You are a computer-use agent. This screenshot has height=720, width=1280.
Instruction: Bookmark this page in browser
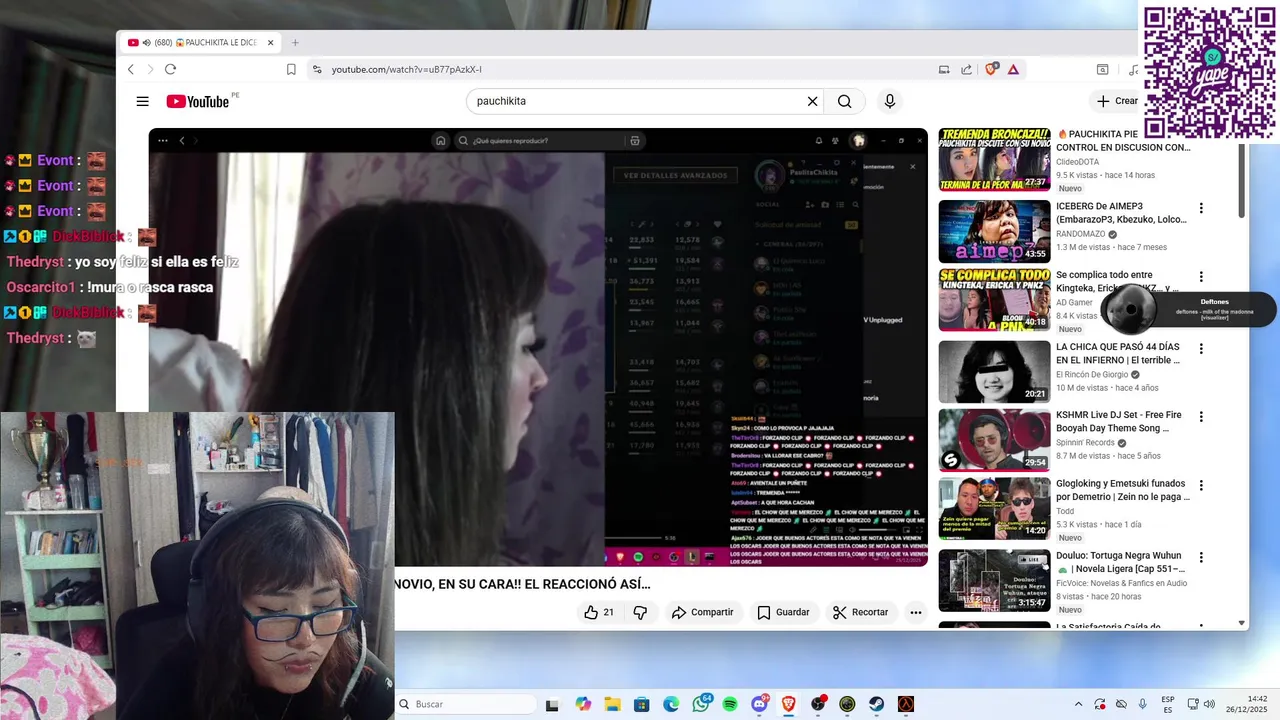pos(291,69)
